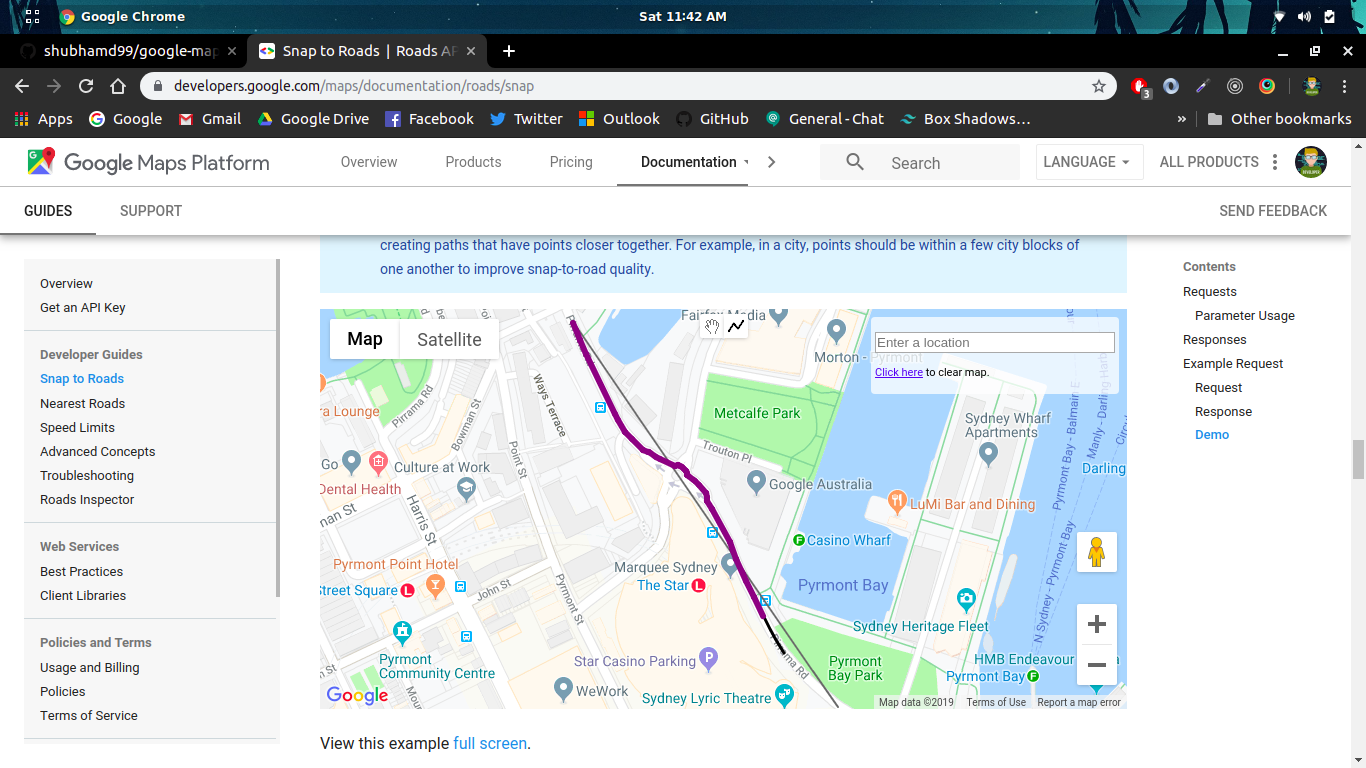Open the Other bookmarks folder
The height and width of the screenshot is (768, 1366).
(x=1279, y=119)
